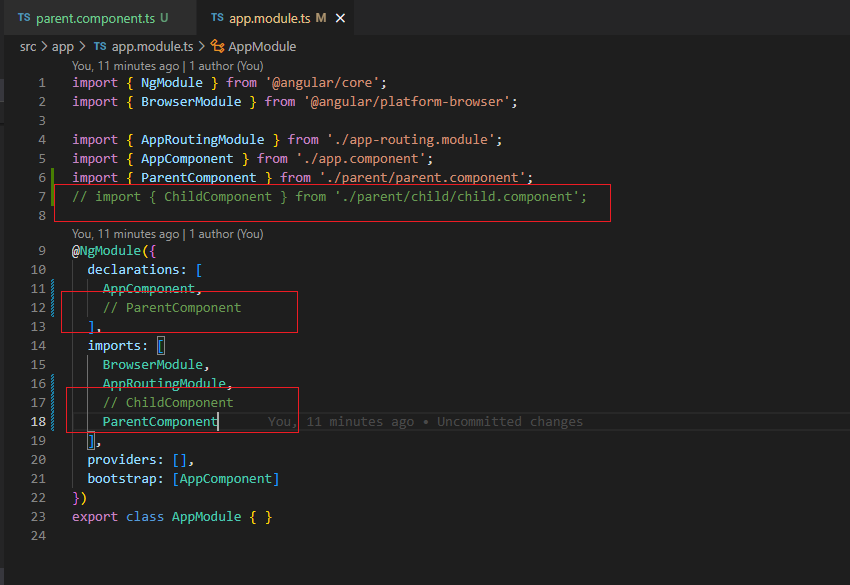Click the inline blame 'Uncommitted changes' text
This screenshot has height=585, width=850.
(509, 422)
